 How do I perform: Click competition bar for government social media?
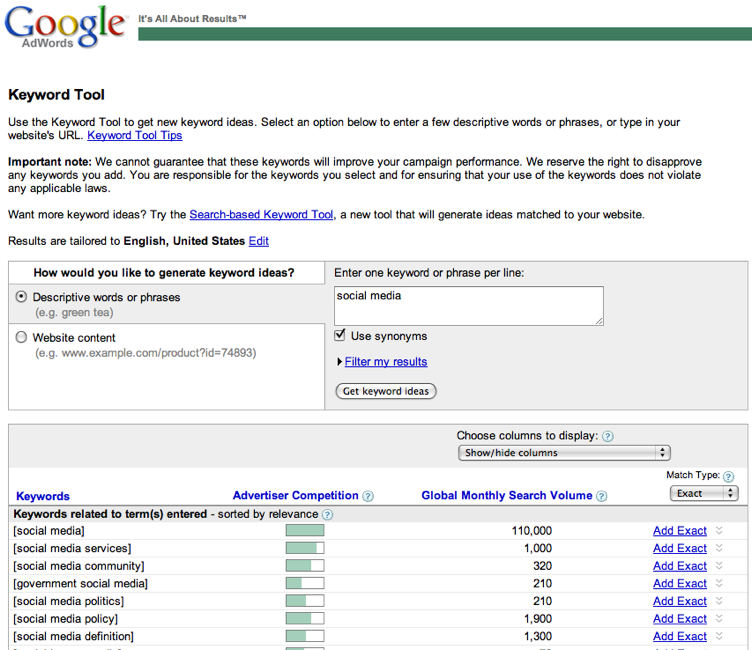coord(305,583)
